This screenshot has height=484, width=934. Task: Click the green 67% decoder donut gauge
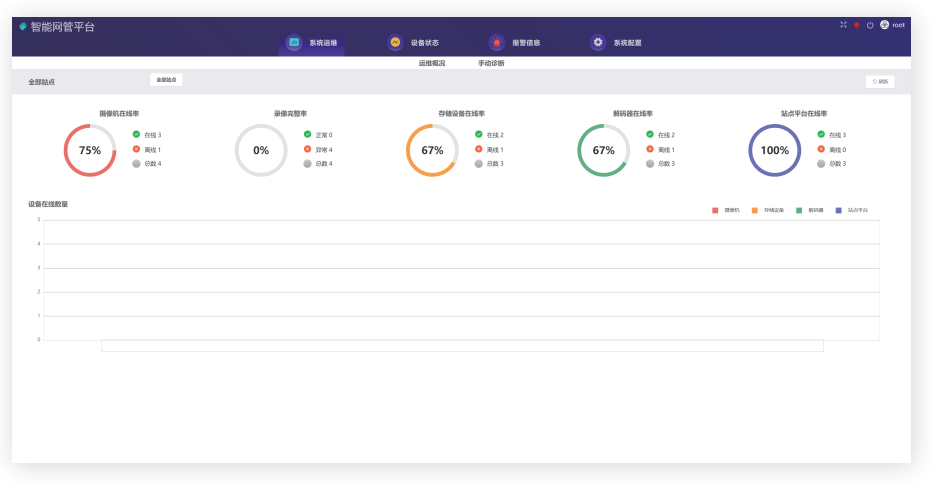(x=603, y=150)
